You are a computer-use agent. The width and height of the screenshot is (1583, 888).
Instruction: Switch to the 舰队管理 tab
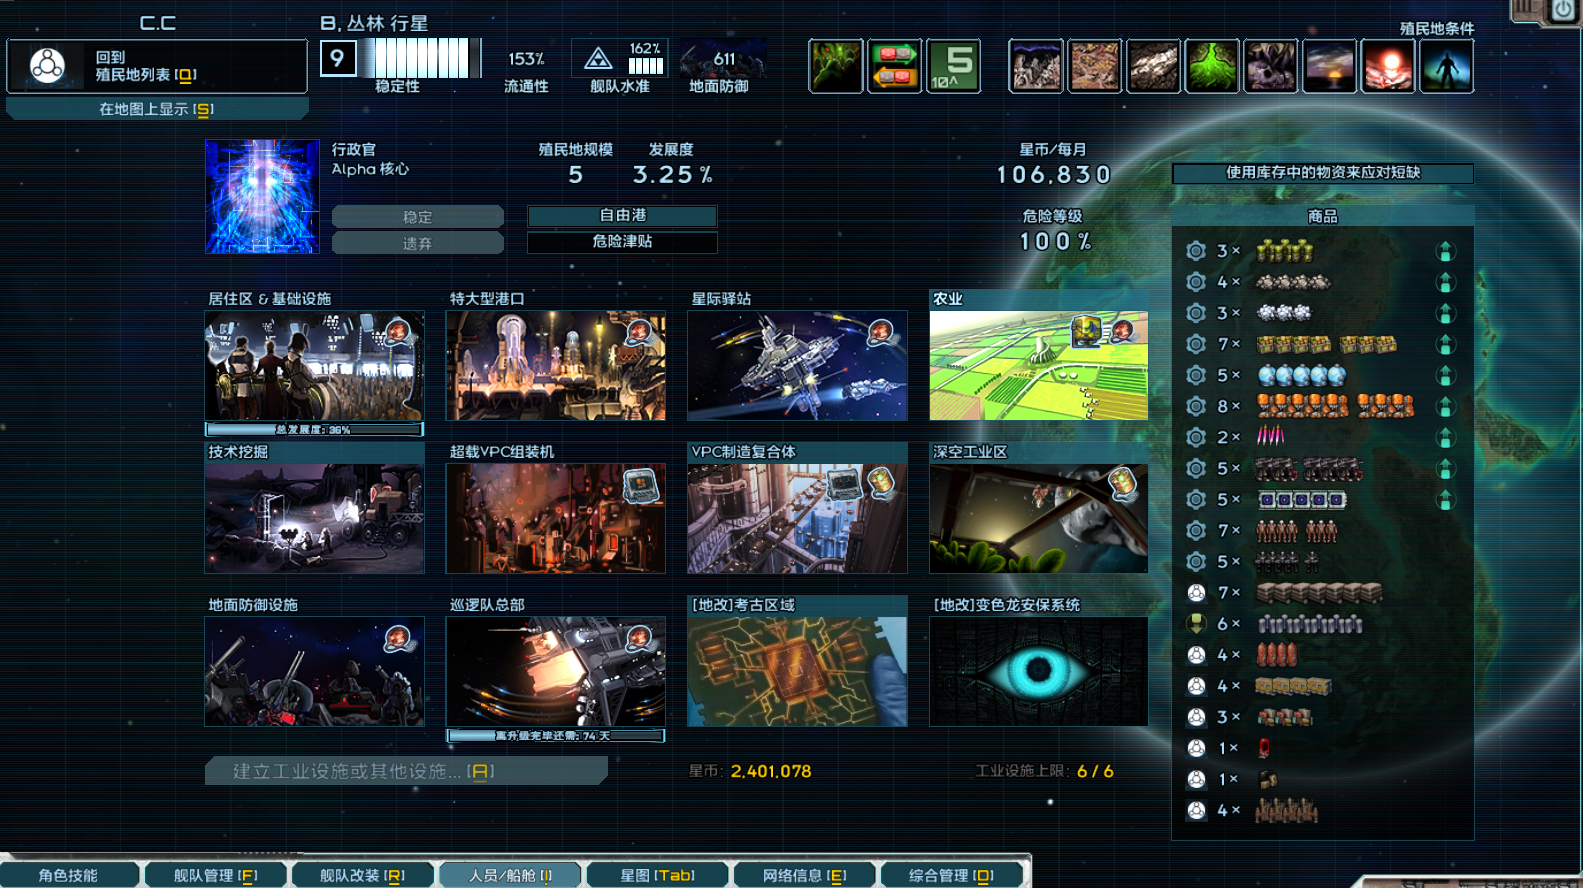pyautogui.click(x=215, y=875)
